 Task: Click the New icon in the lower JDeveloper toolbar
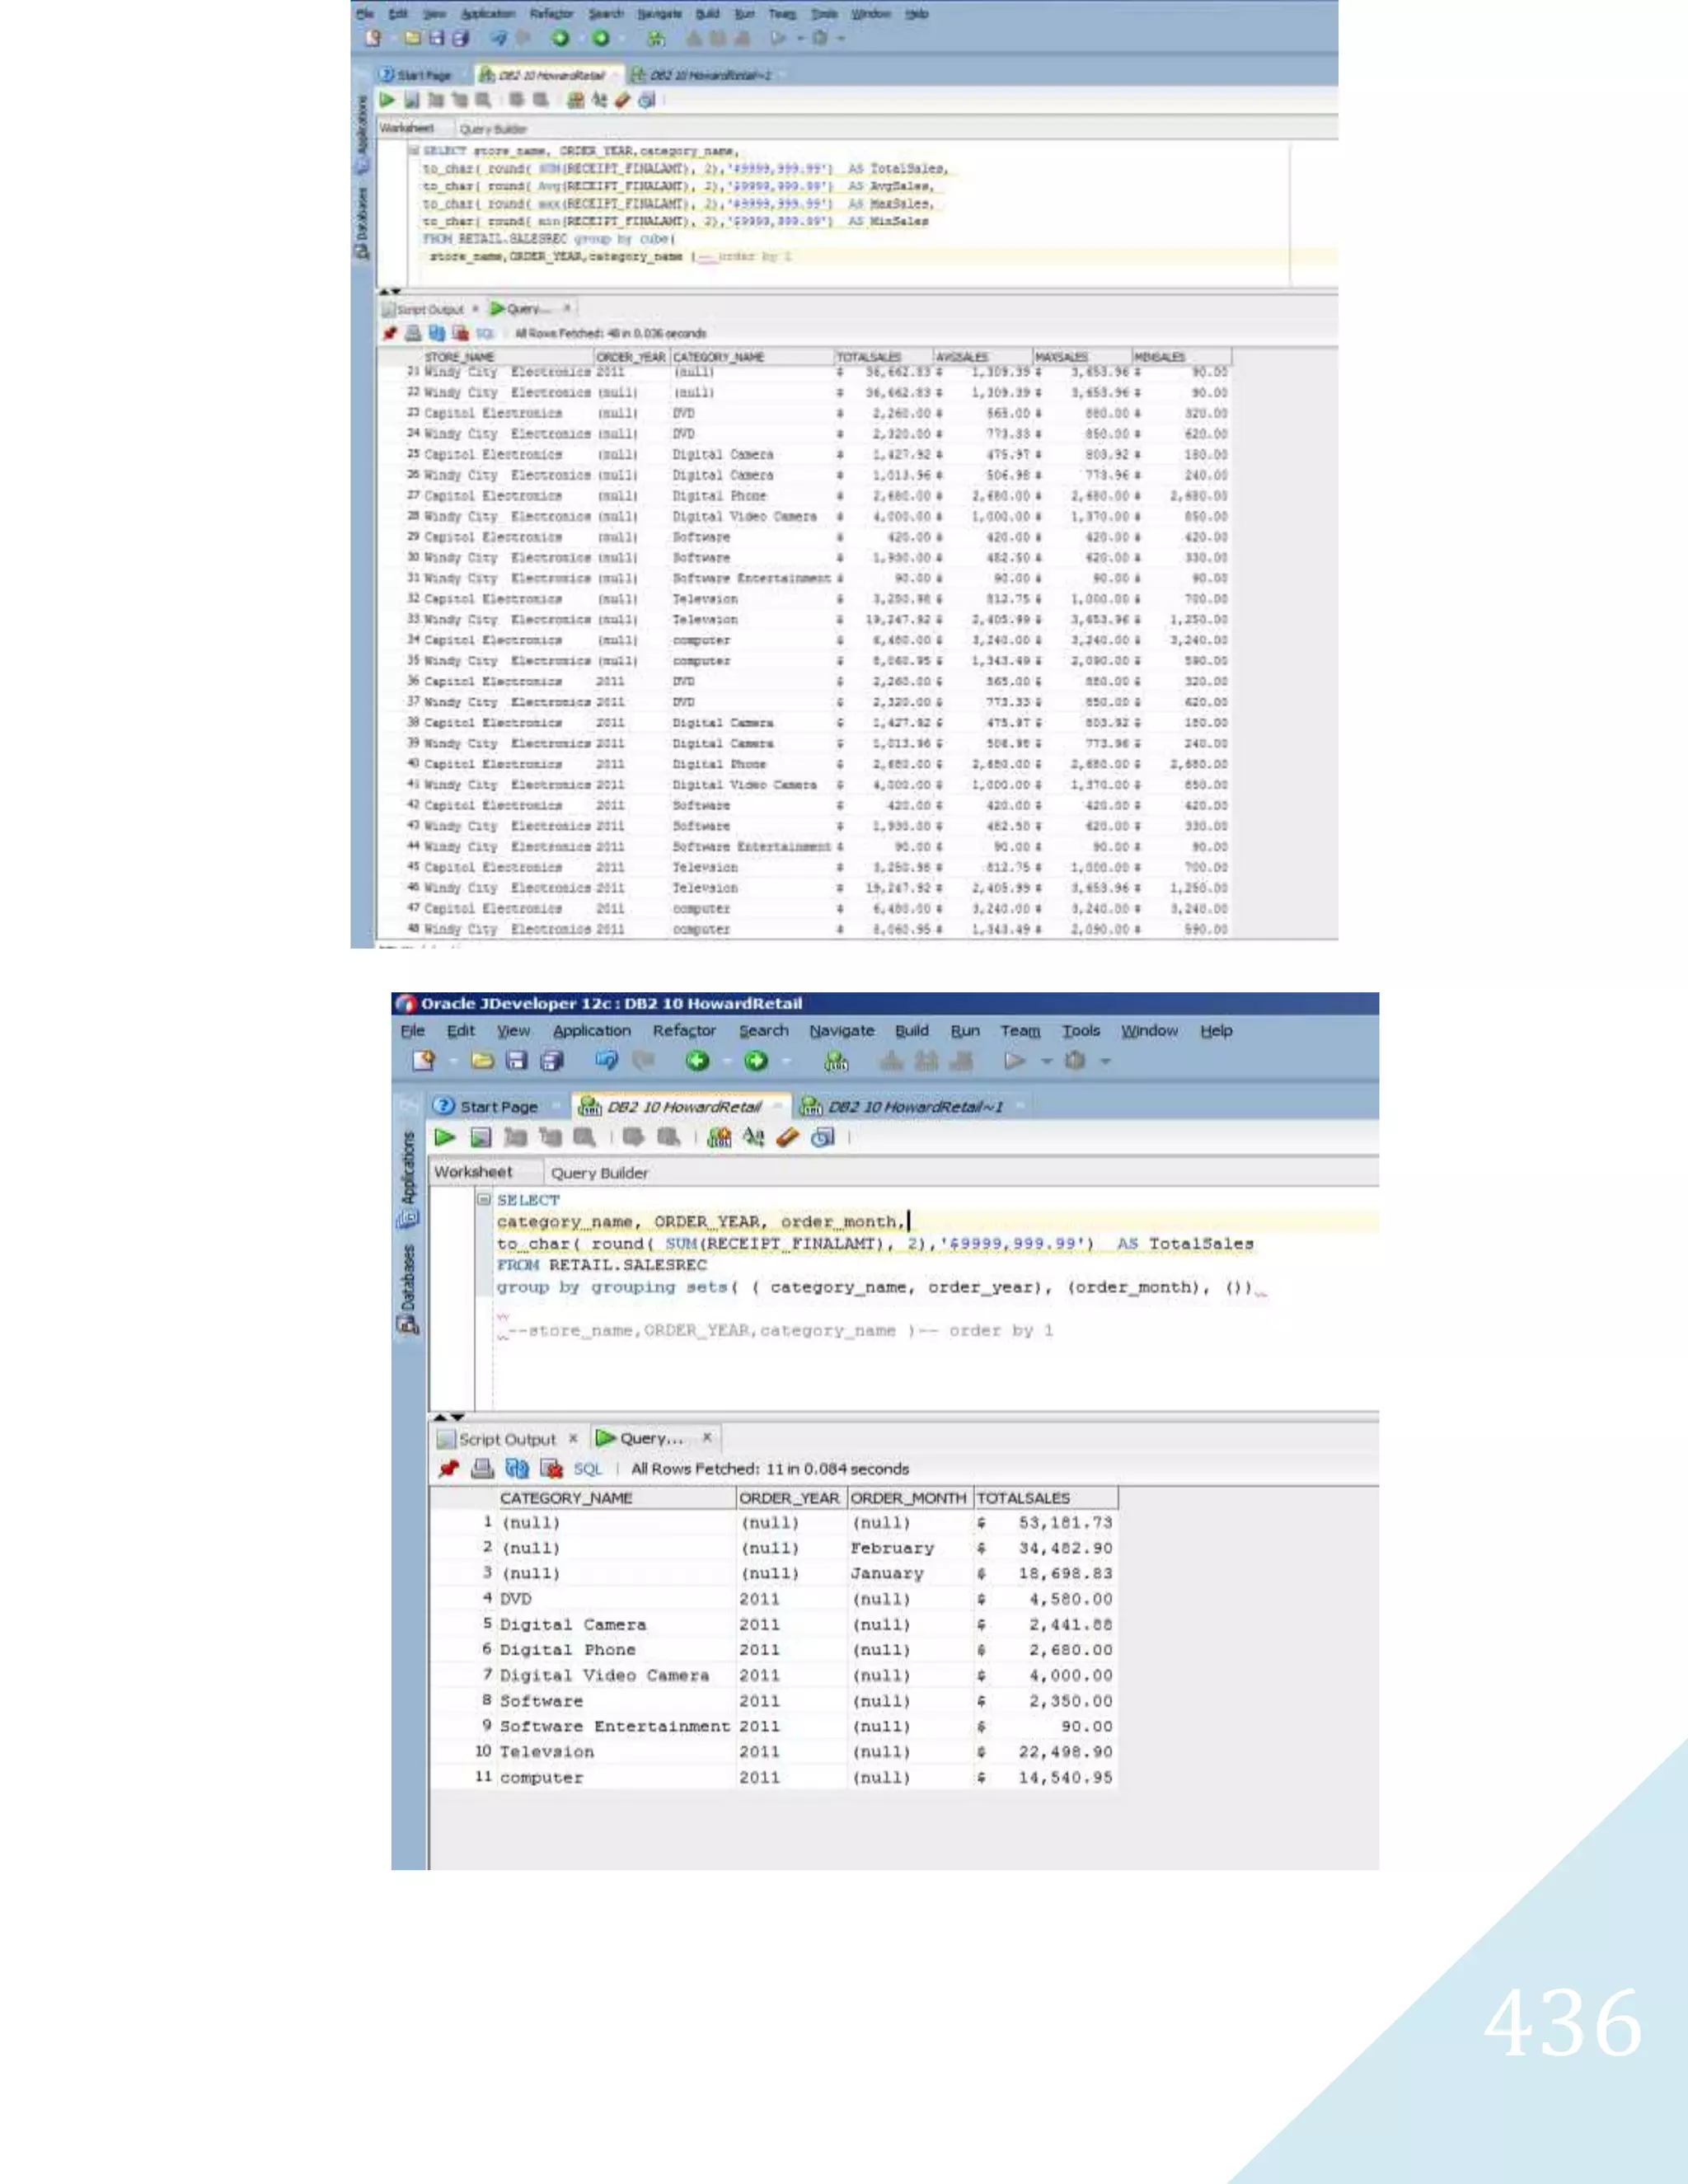click(x=424, y=1060)
